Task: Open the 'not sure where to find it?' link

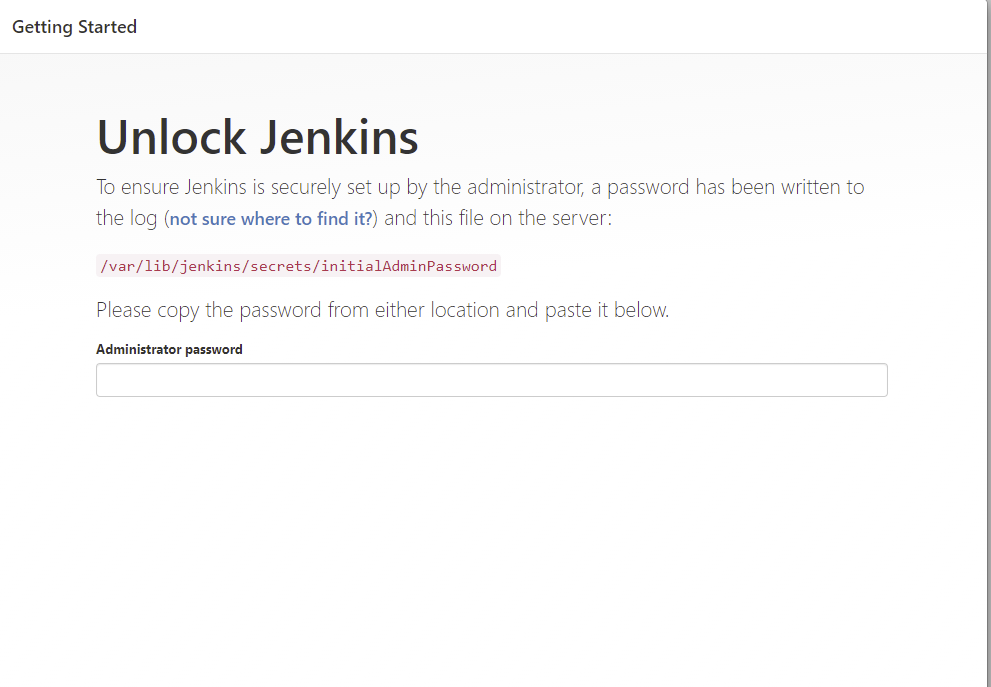Action: 271,219
